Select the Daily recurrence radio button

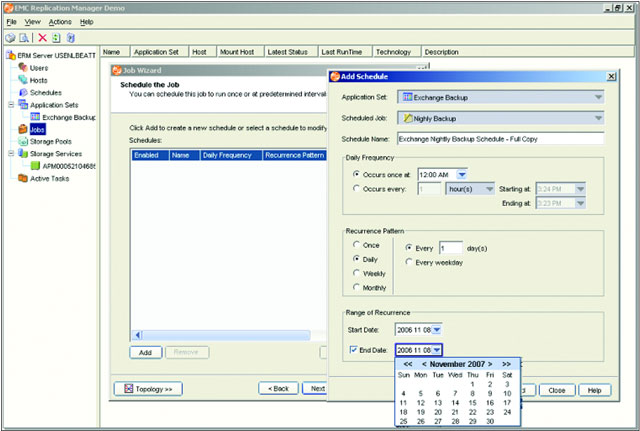[356, 258]
